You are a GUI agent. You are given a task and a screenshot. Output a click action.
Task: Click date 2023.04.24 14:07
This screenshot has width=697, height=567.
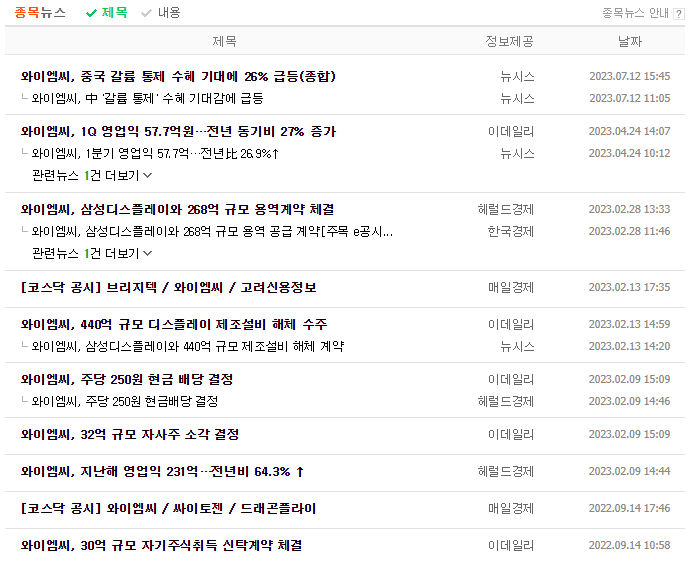point(629,132)
